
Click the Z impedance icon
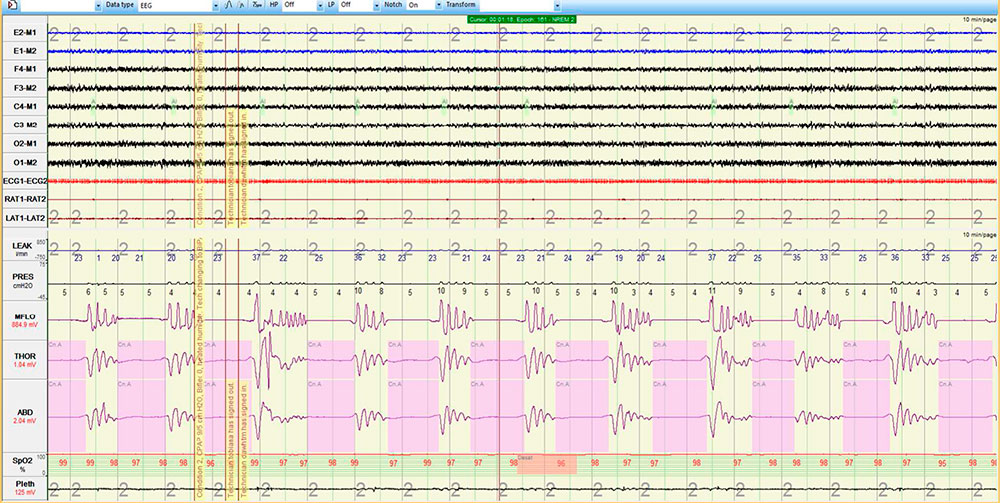[256, 4]
